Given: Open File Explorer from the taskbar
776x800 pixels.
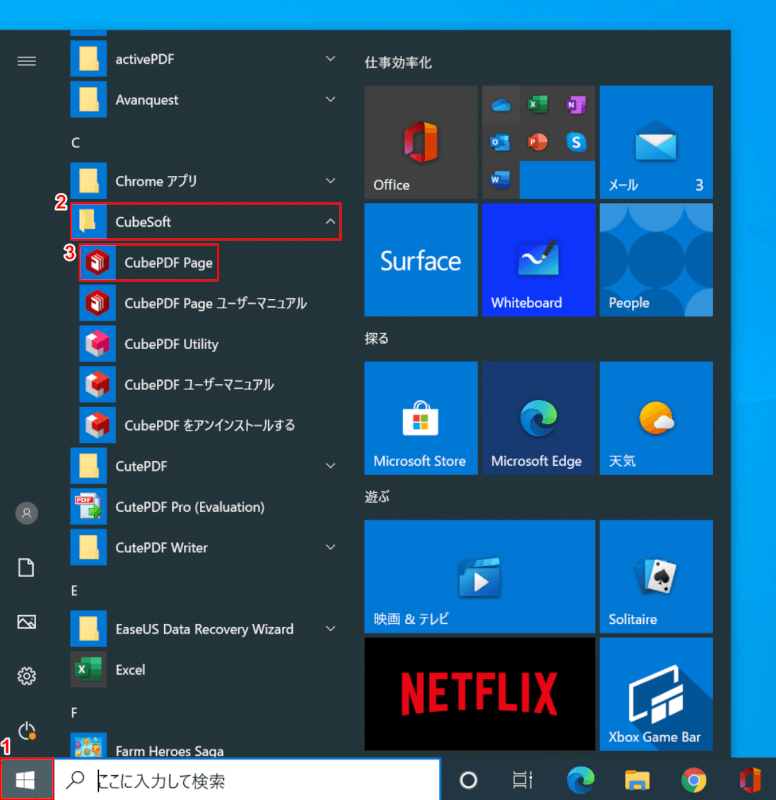Looking at the screenshot, I should pos(637,780).
